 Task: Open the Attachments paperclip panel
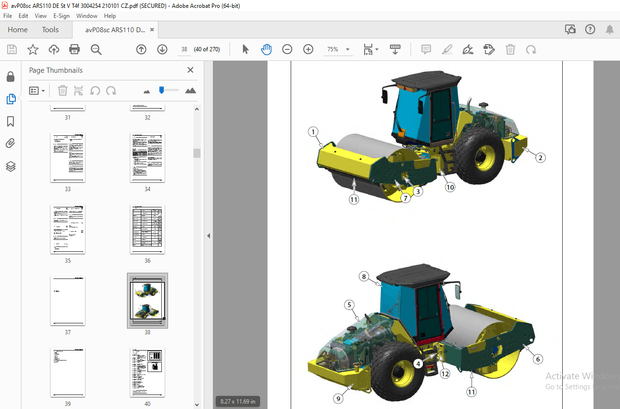11,144
